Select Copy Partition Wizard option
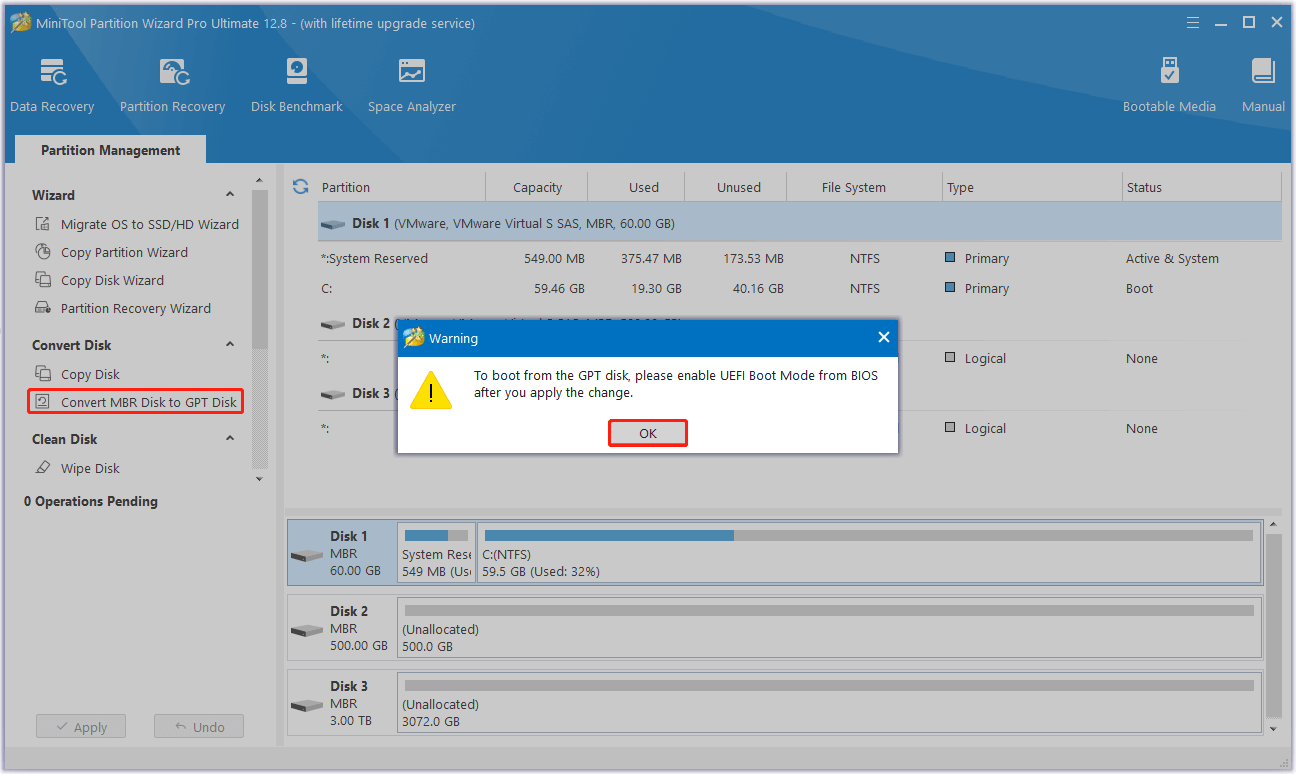The image size is (1297, 775). pyautogui.click(x=124, y=252)
